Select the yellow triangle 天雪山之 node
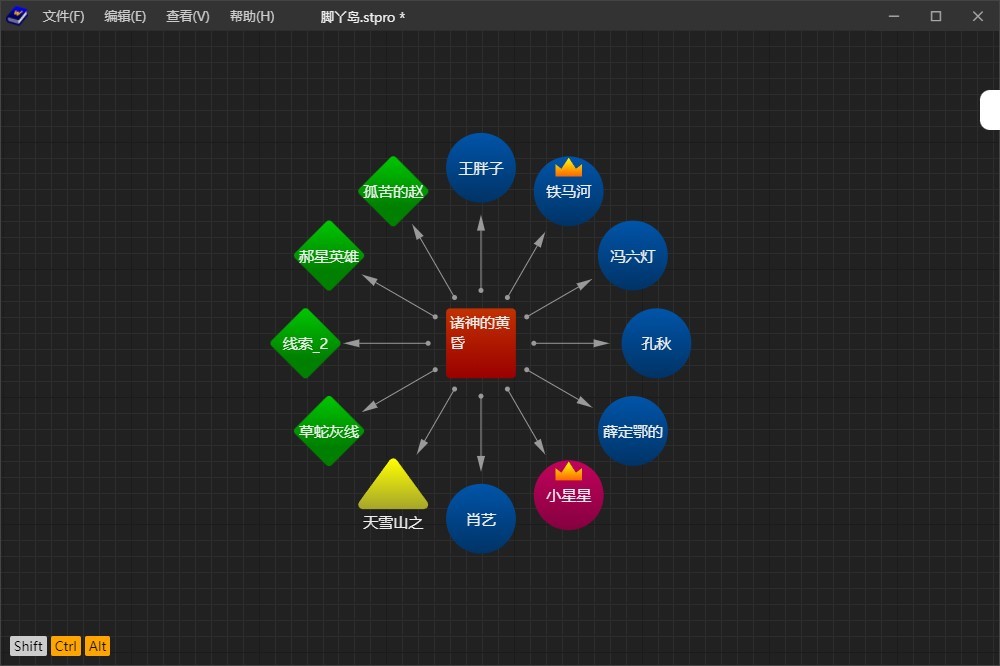This screenshot has height=666, width=1000. pos(393,490)
